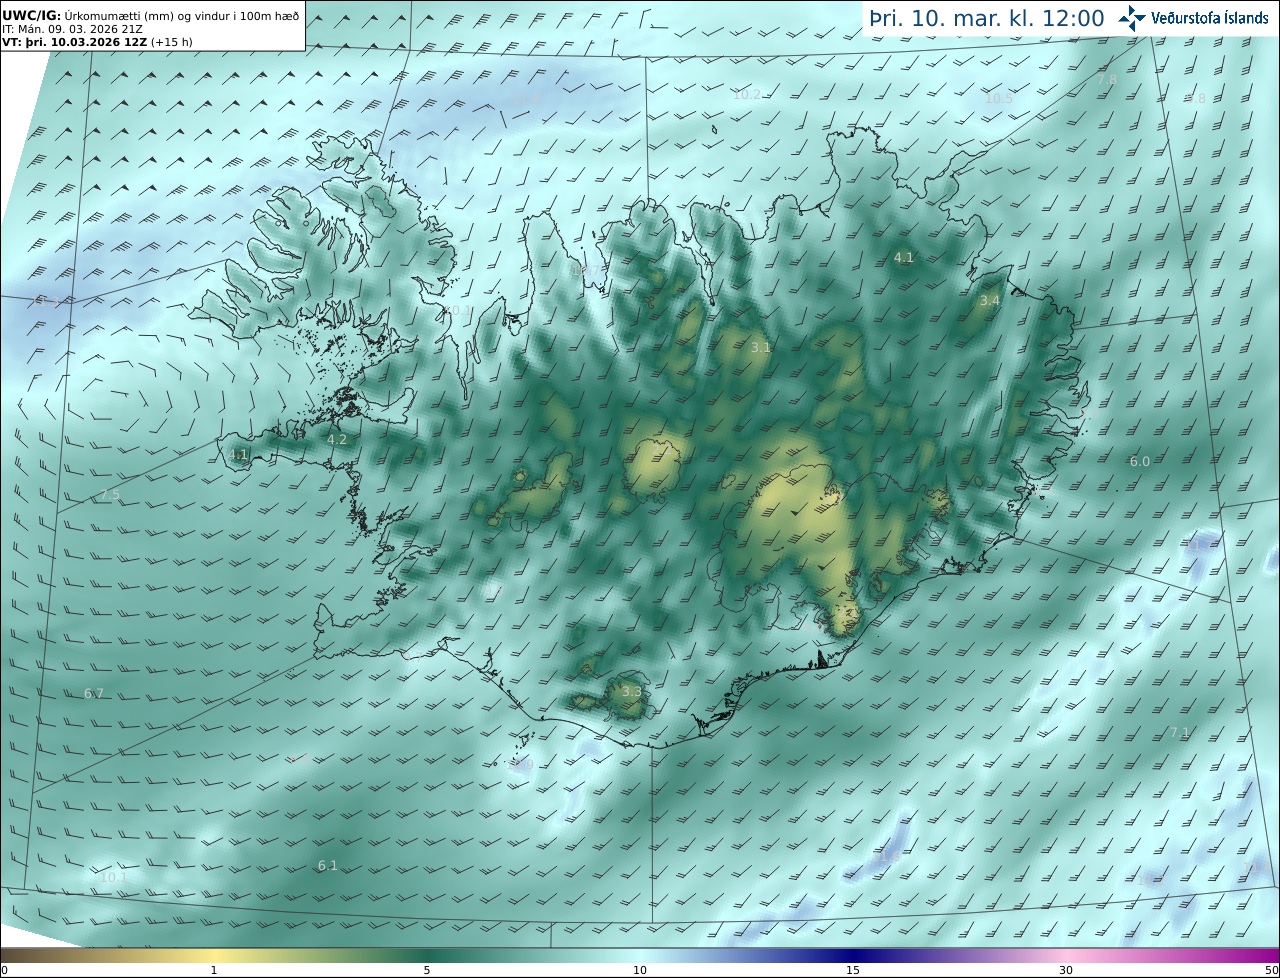
Task: Click the 7.5 value off the west coast
Action: (110, 495)
